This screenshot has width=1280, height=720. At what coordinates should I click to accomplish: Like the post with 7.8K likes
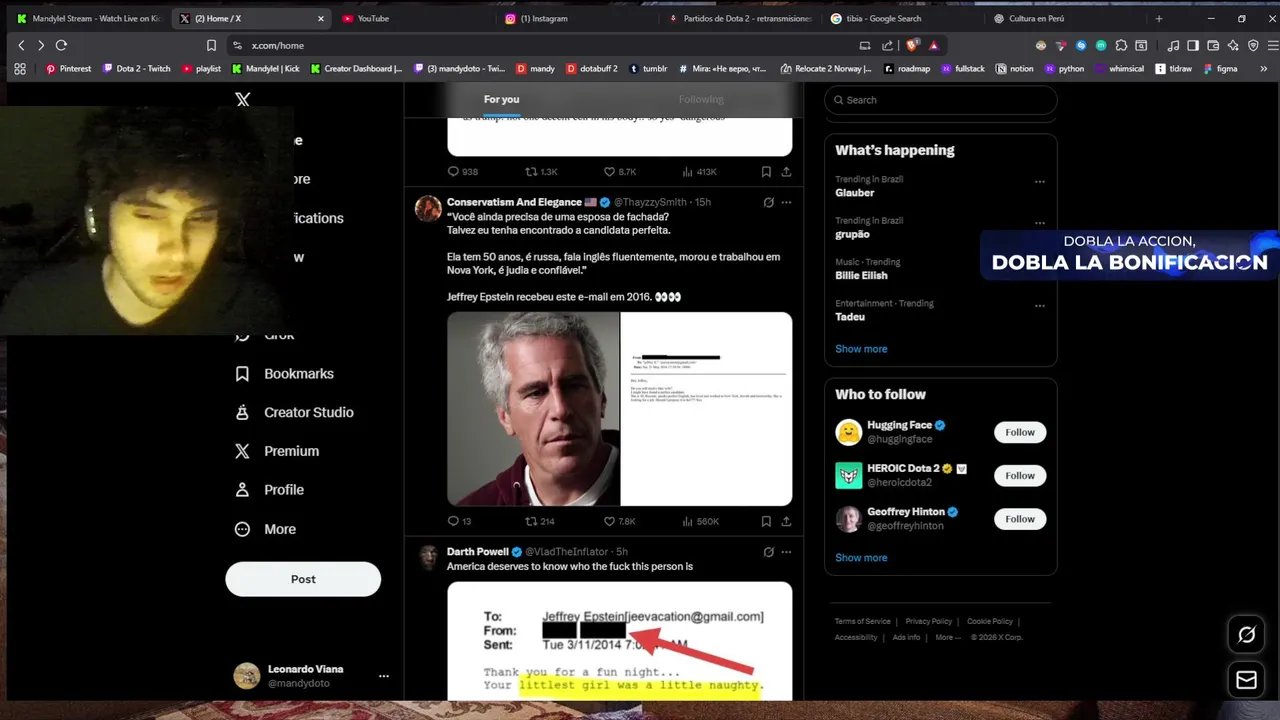tap(619, 521)
